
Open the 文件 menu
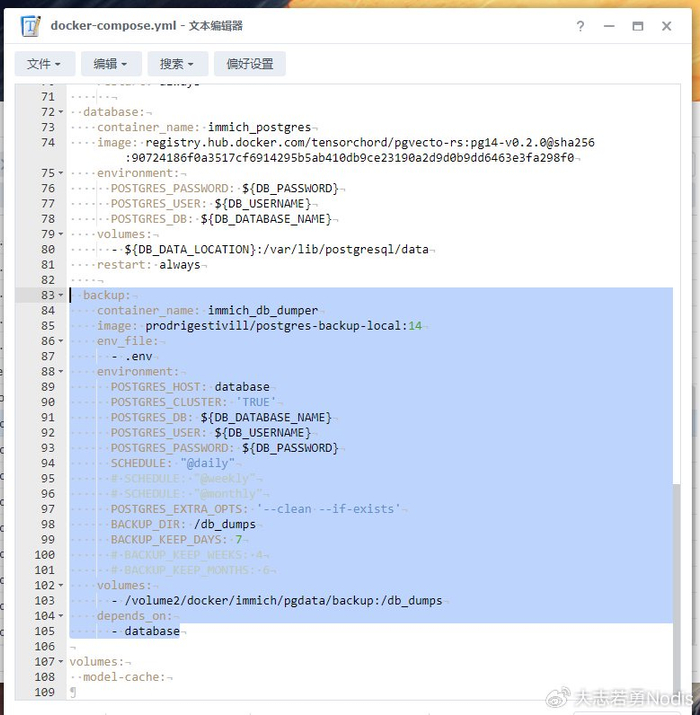44,64
